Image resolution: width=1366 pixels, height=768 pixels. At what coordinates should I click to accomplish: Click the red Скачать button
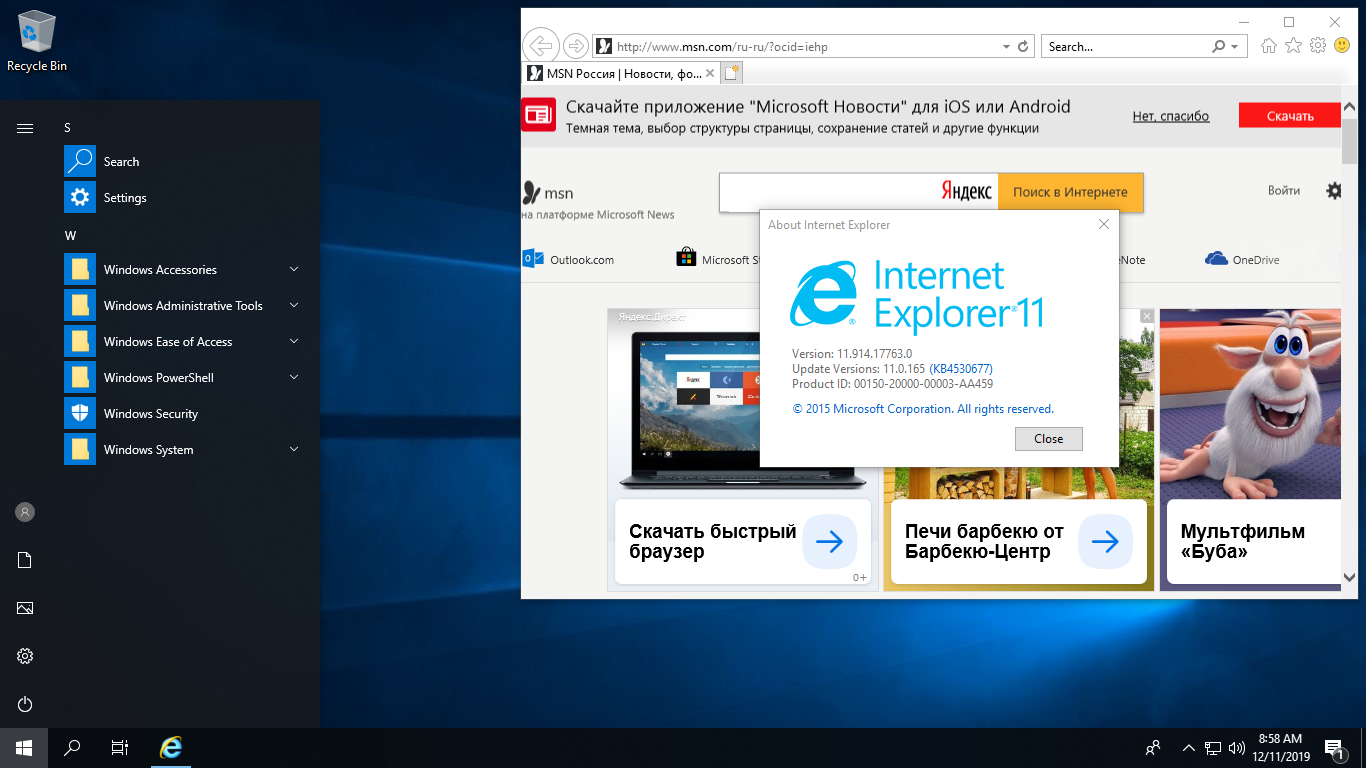[x=1290, y=116]
